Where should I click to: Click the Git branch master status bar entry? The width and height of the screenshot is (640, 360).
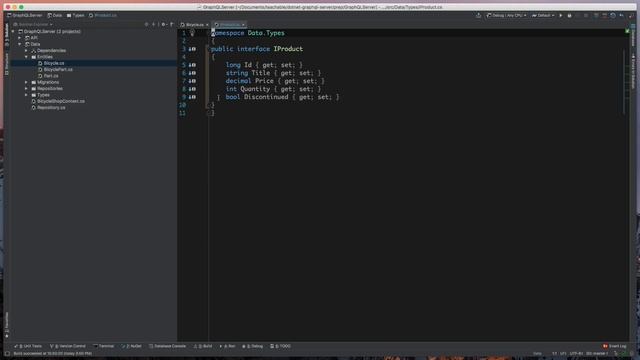click(597, 353)
